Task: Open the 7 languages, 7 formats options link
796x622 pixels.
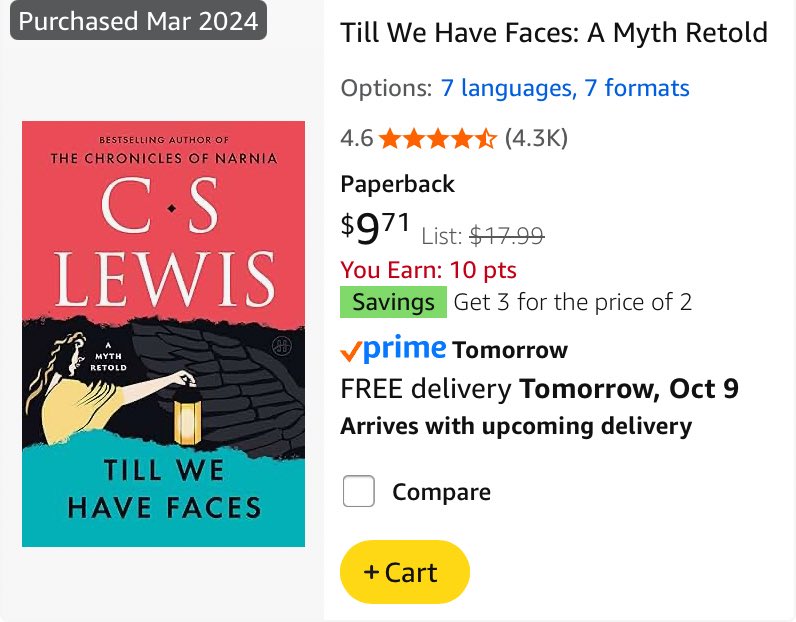Action: (565, 88)
